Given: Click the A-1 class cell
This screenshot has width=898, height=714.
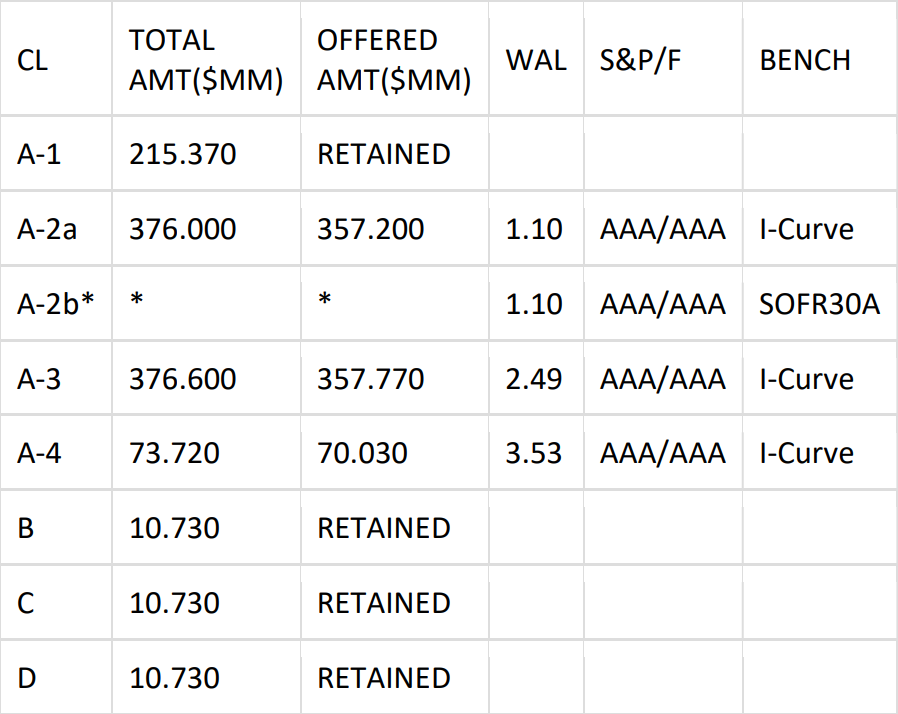Looking at the screenshot, I should click(40, 154).
